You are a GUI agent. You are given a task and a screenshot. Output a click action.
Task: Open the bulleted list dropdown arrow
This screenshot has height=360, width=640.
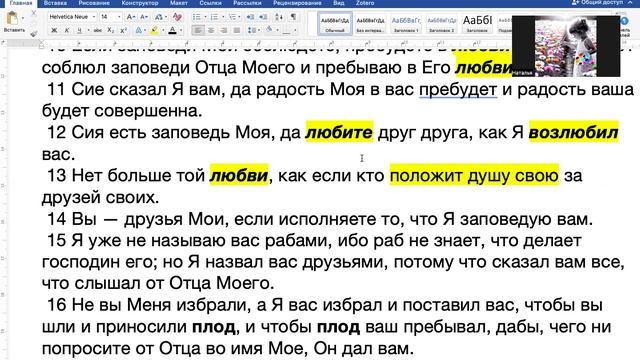coord(205,17)
